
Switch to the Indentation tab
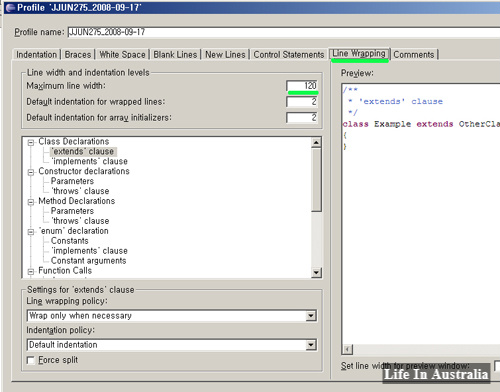pos(36,54)
